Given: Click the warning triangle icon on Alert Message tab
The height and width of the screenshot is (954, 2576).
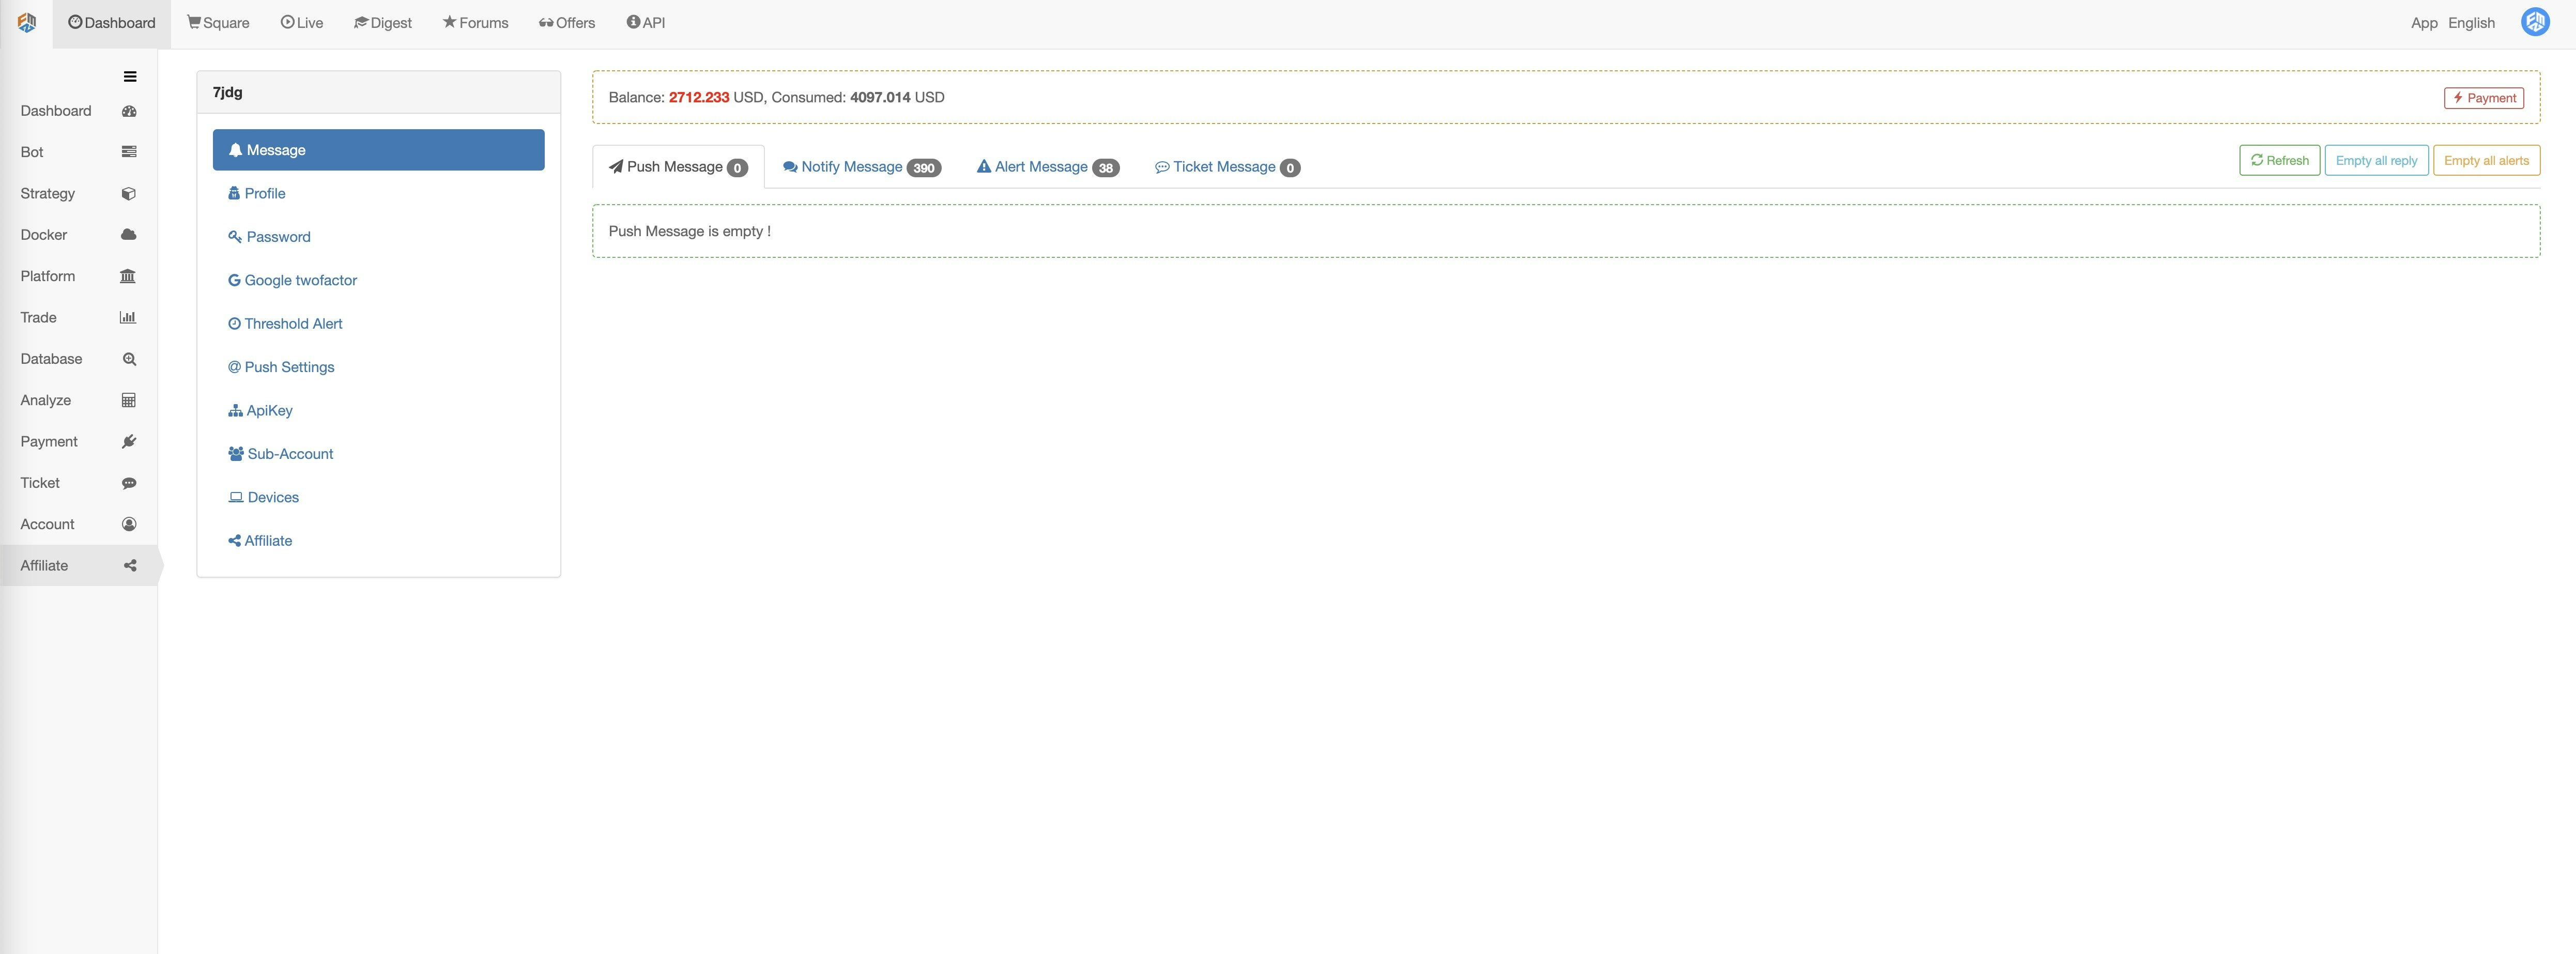Looking at the screenshot, I should (984, 167).
